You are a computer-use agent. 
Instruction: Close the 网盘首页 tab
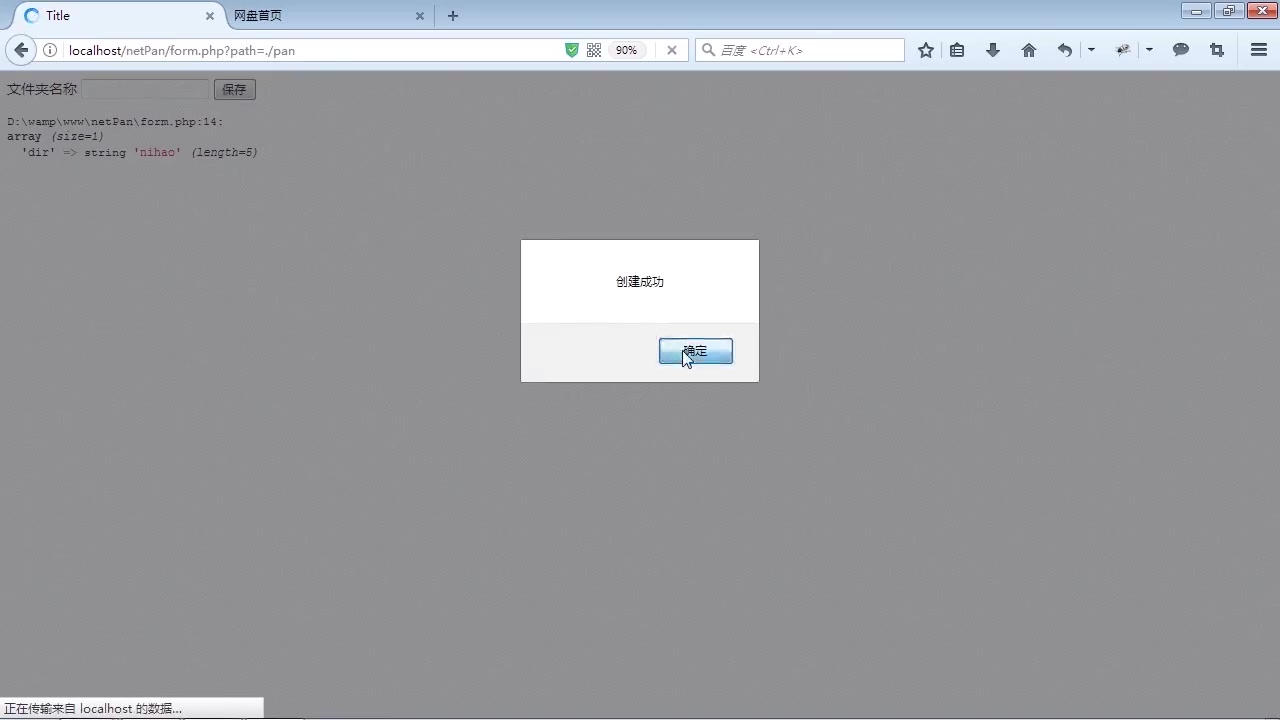420,16
